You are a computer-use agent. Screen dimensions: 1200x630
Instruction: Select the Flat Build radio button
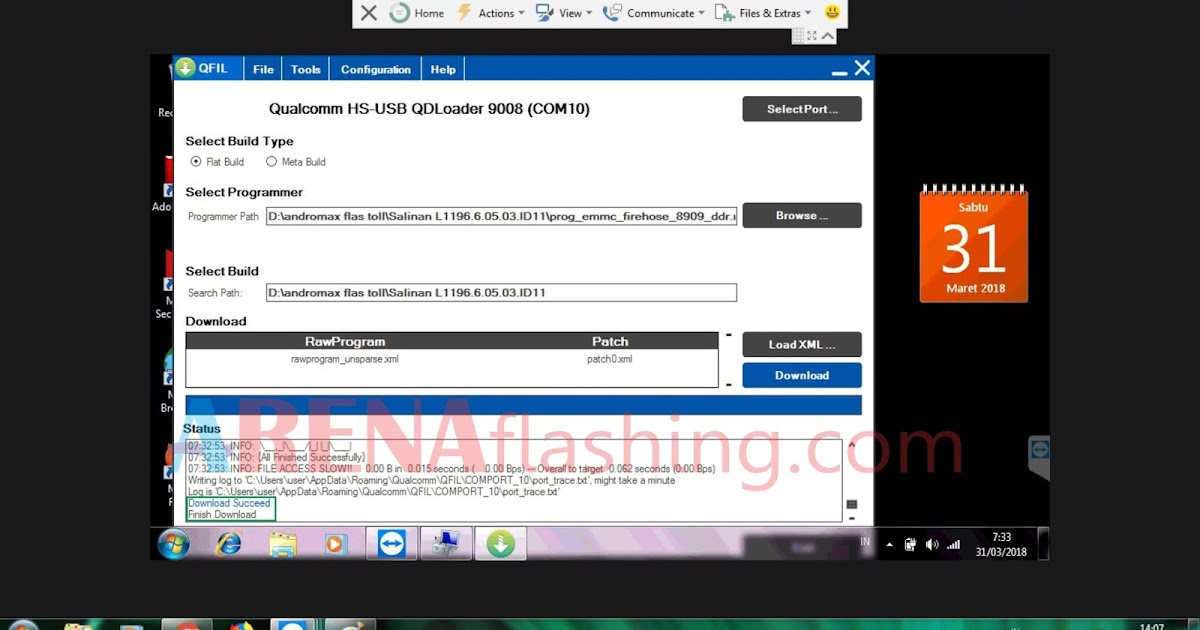click(196, 162)
